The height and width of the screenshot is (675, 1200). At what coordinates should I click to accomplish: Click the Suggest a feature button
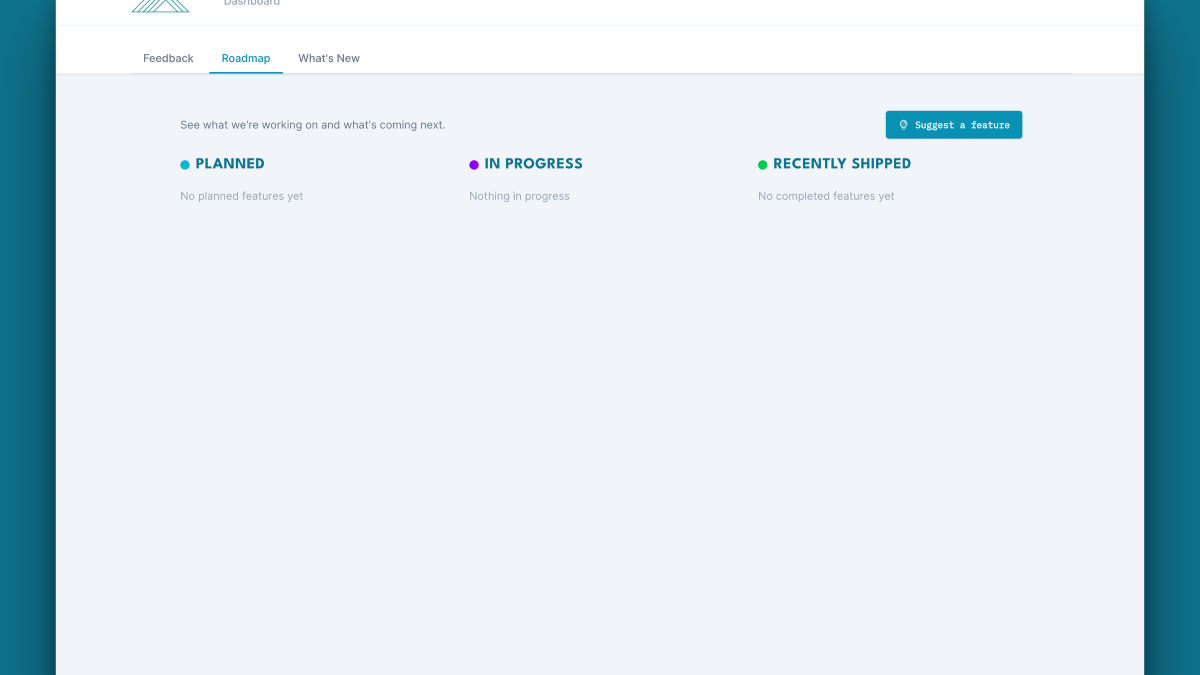[x=954, y=125]
